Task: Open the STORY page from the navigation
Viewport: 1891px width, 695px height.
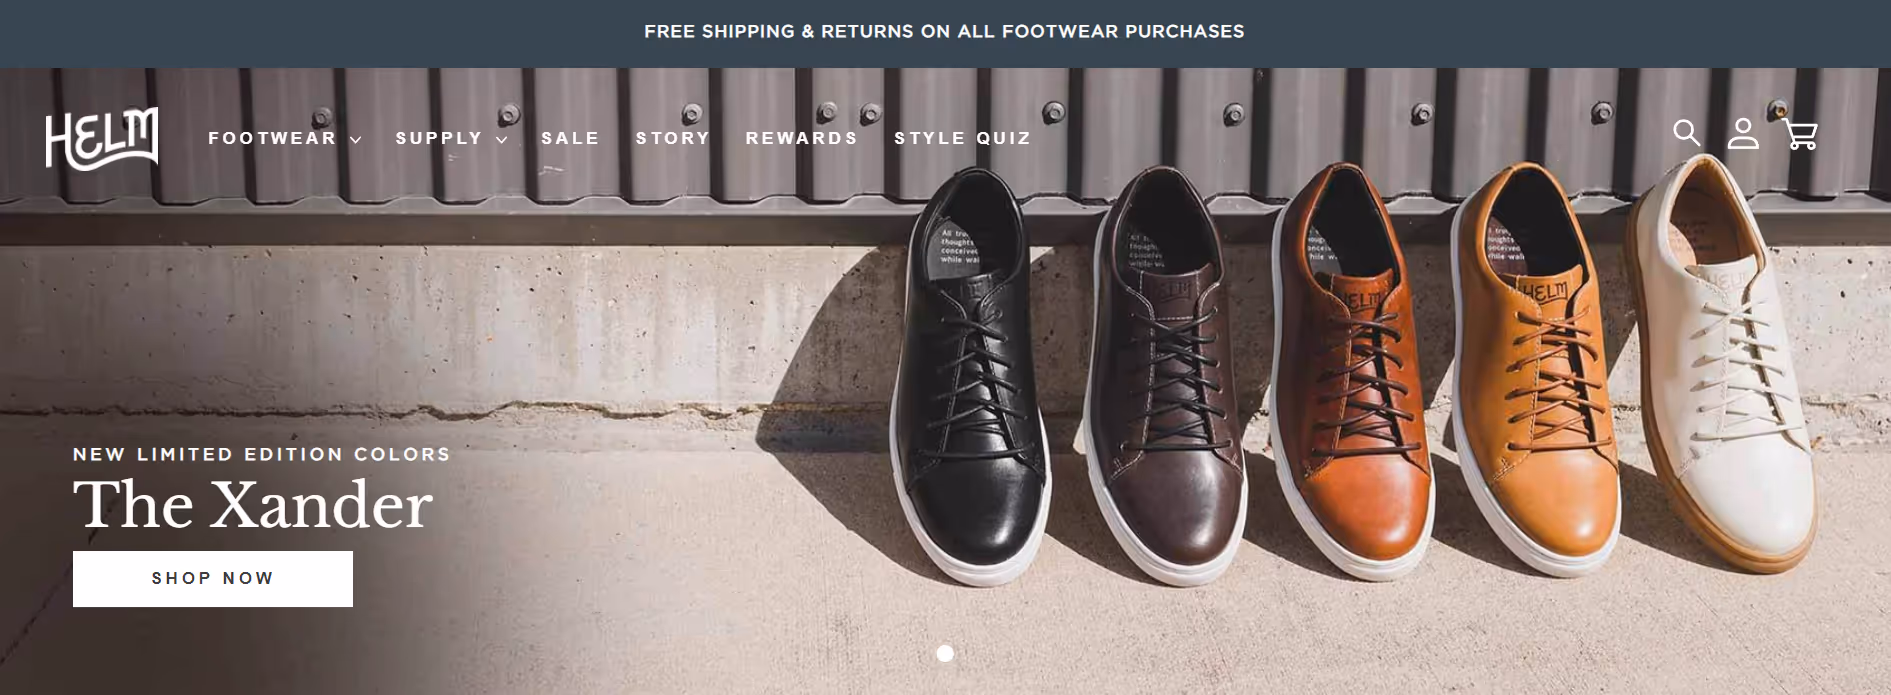Action: [672, 138]
